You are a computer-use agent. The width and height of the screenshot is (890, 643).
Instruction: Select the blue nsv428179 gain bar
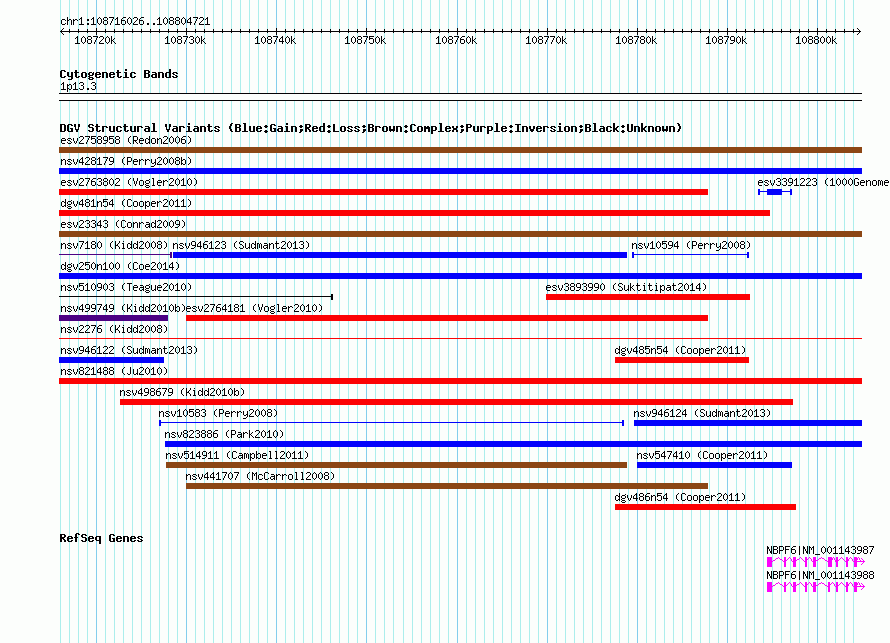[460, 171]
